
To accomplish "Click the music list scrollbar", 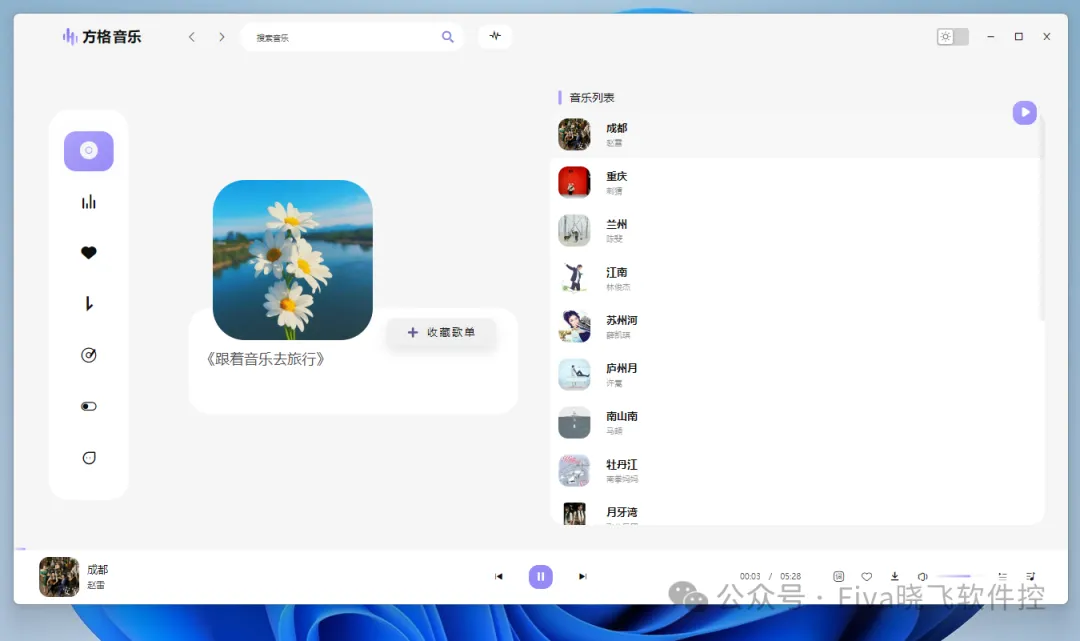I will 1041,217.
